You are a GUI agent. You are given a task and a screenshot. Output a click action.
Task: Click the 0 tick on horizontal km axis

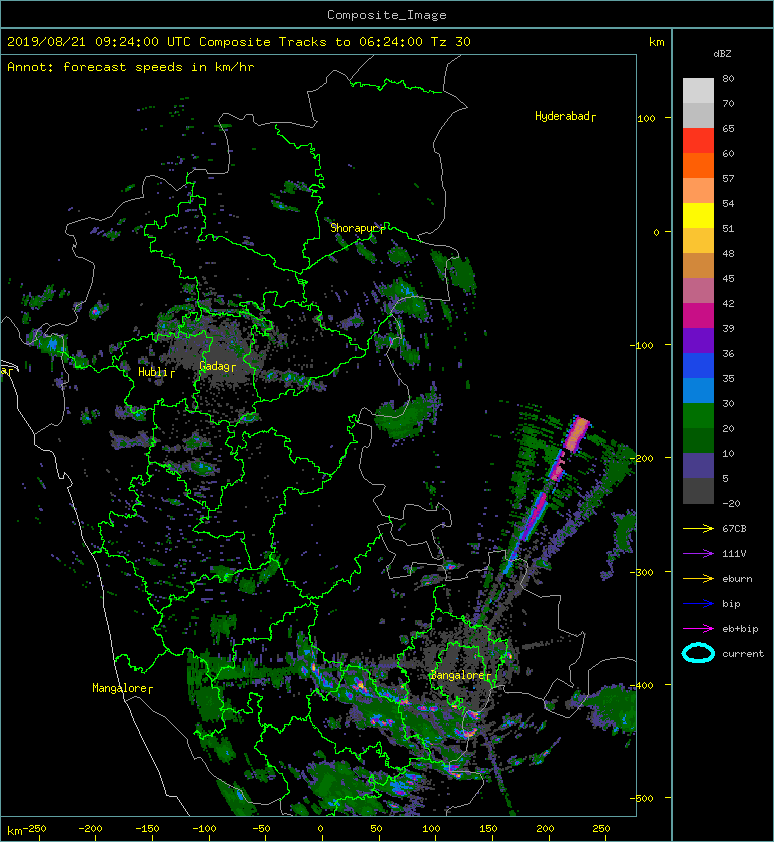[321, 829]
